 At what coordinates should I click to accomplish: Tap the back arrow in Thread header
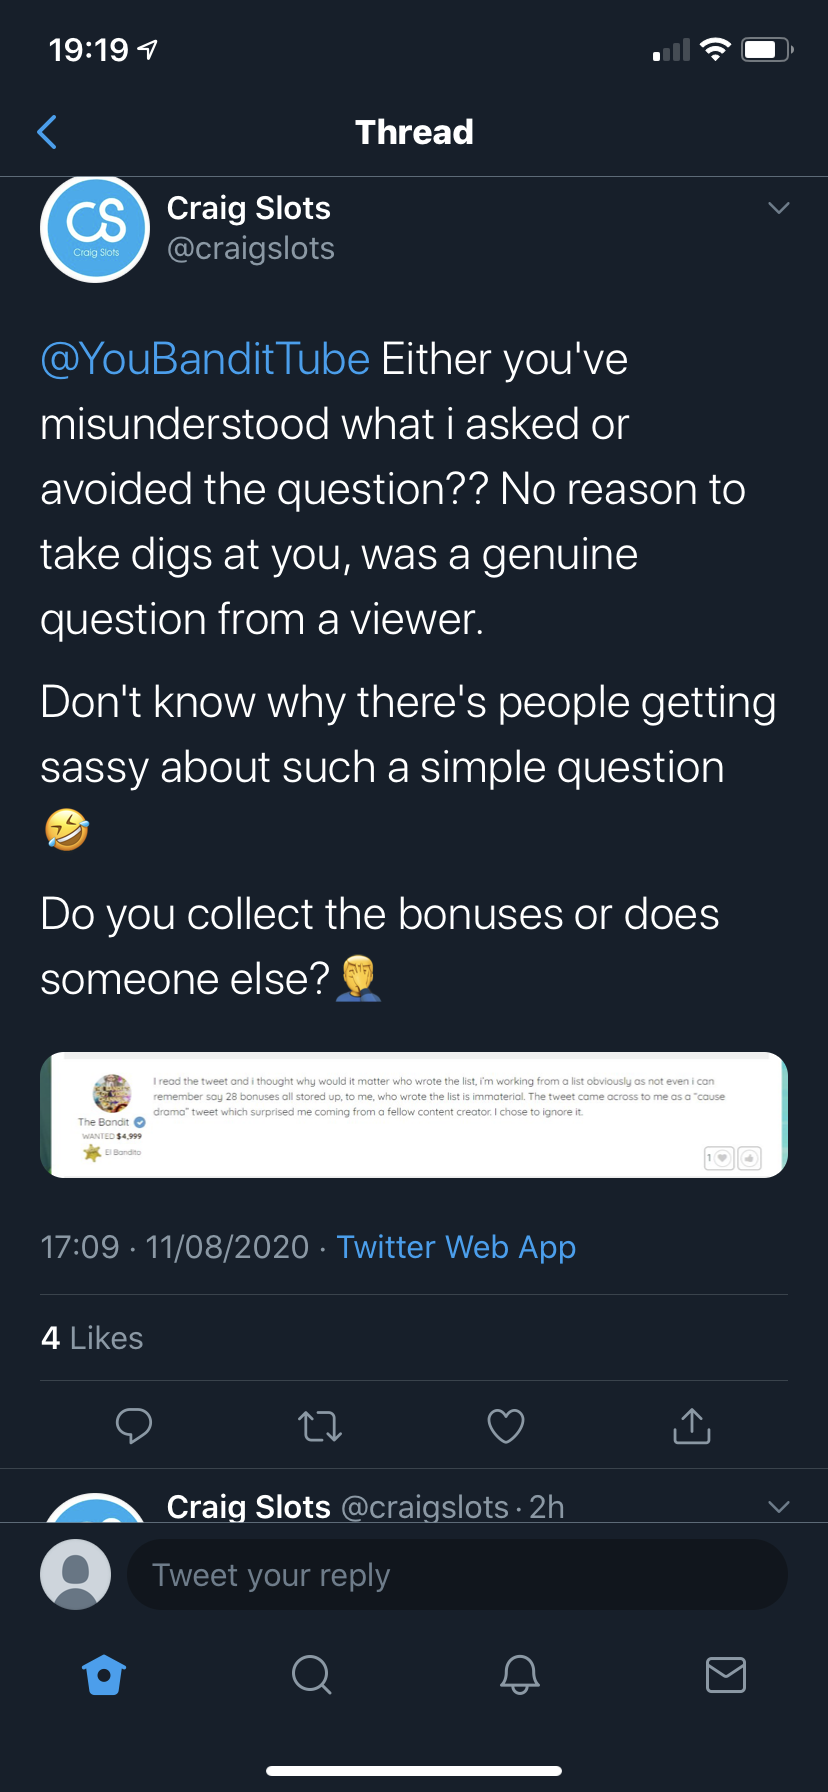pos(47,132)
